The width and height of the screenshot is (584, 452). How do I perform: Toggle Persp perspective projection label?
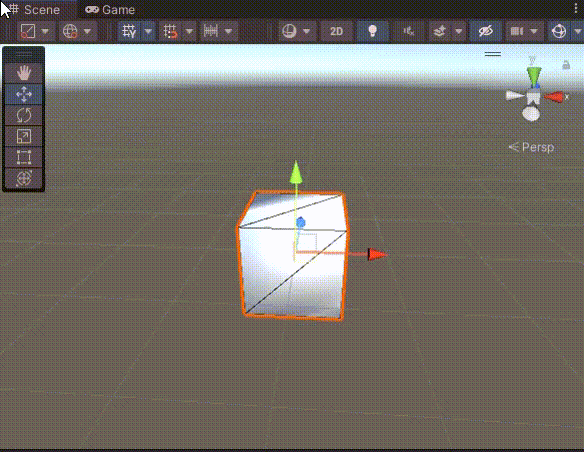click(531, 147)
